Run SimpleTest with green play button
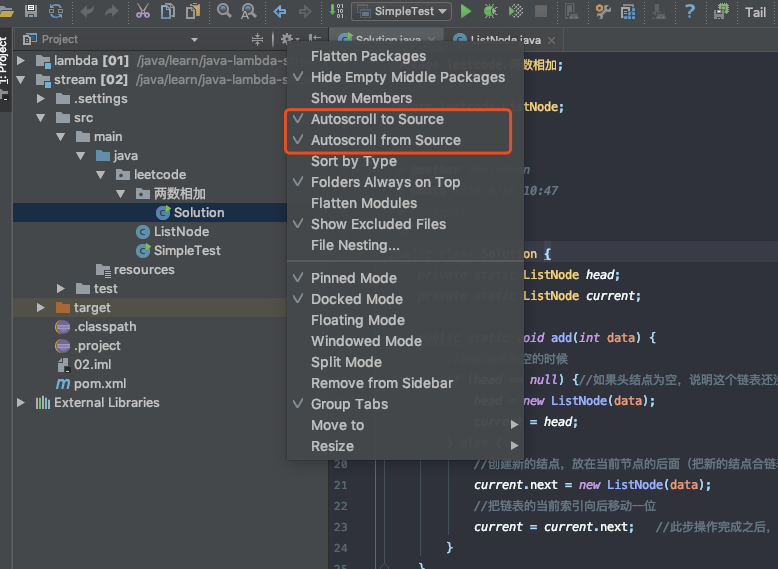This screenshot has width=778, height=569. [x=465, y=11]
